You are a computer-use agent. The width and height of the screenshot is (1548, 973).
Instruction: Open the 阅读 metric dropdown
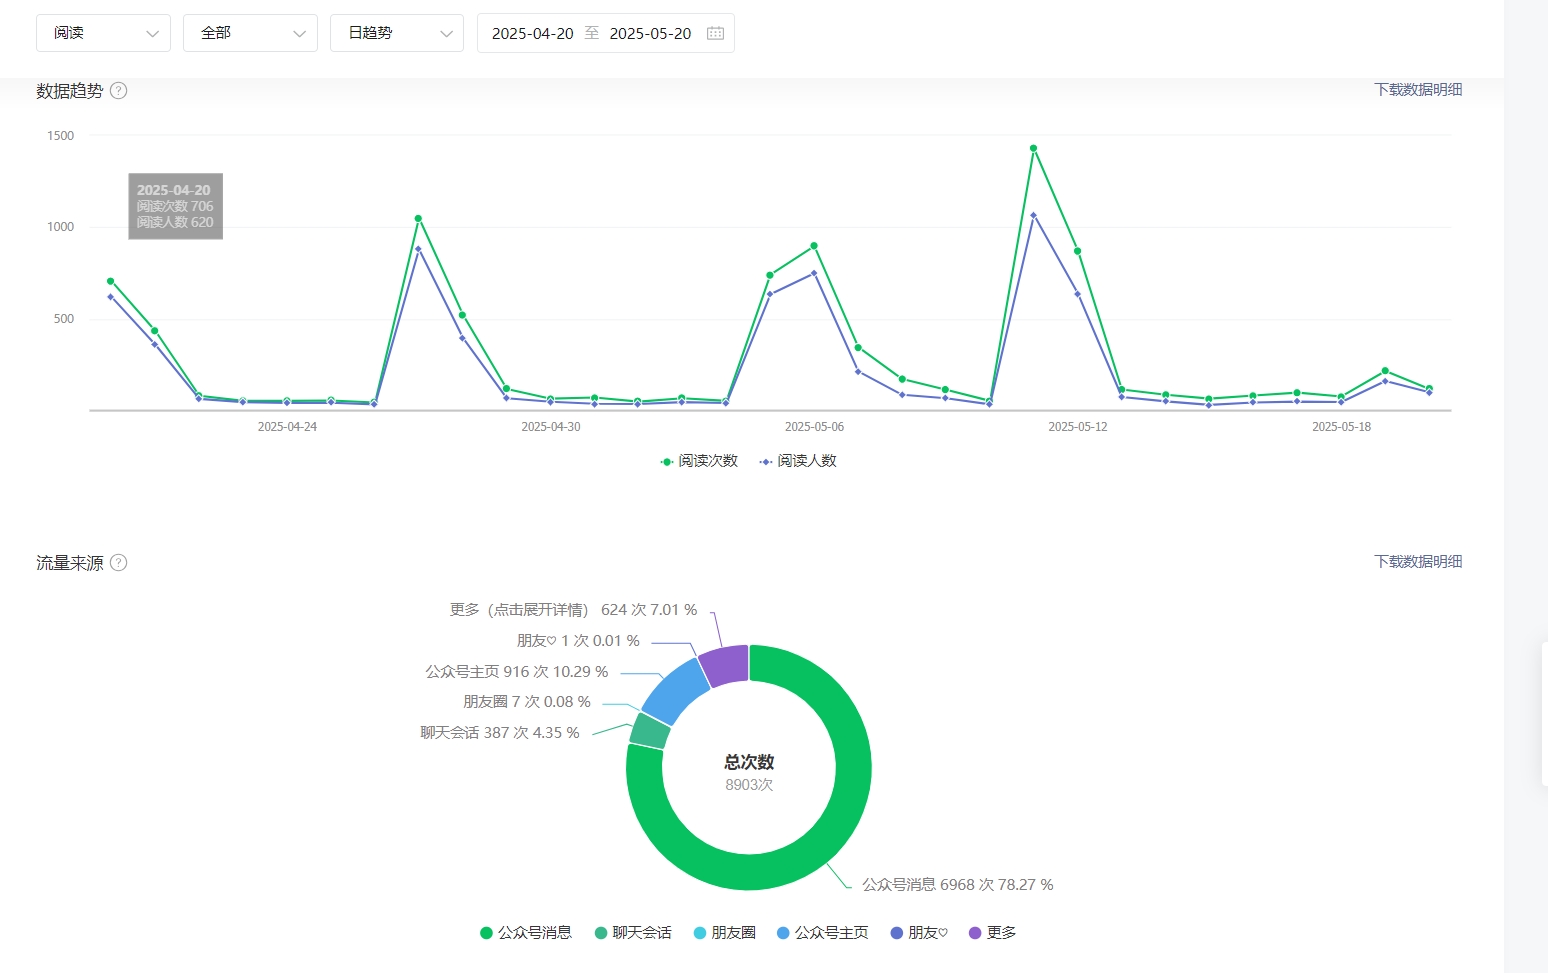click(x=103, y=33)
